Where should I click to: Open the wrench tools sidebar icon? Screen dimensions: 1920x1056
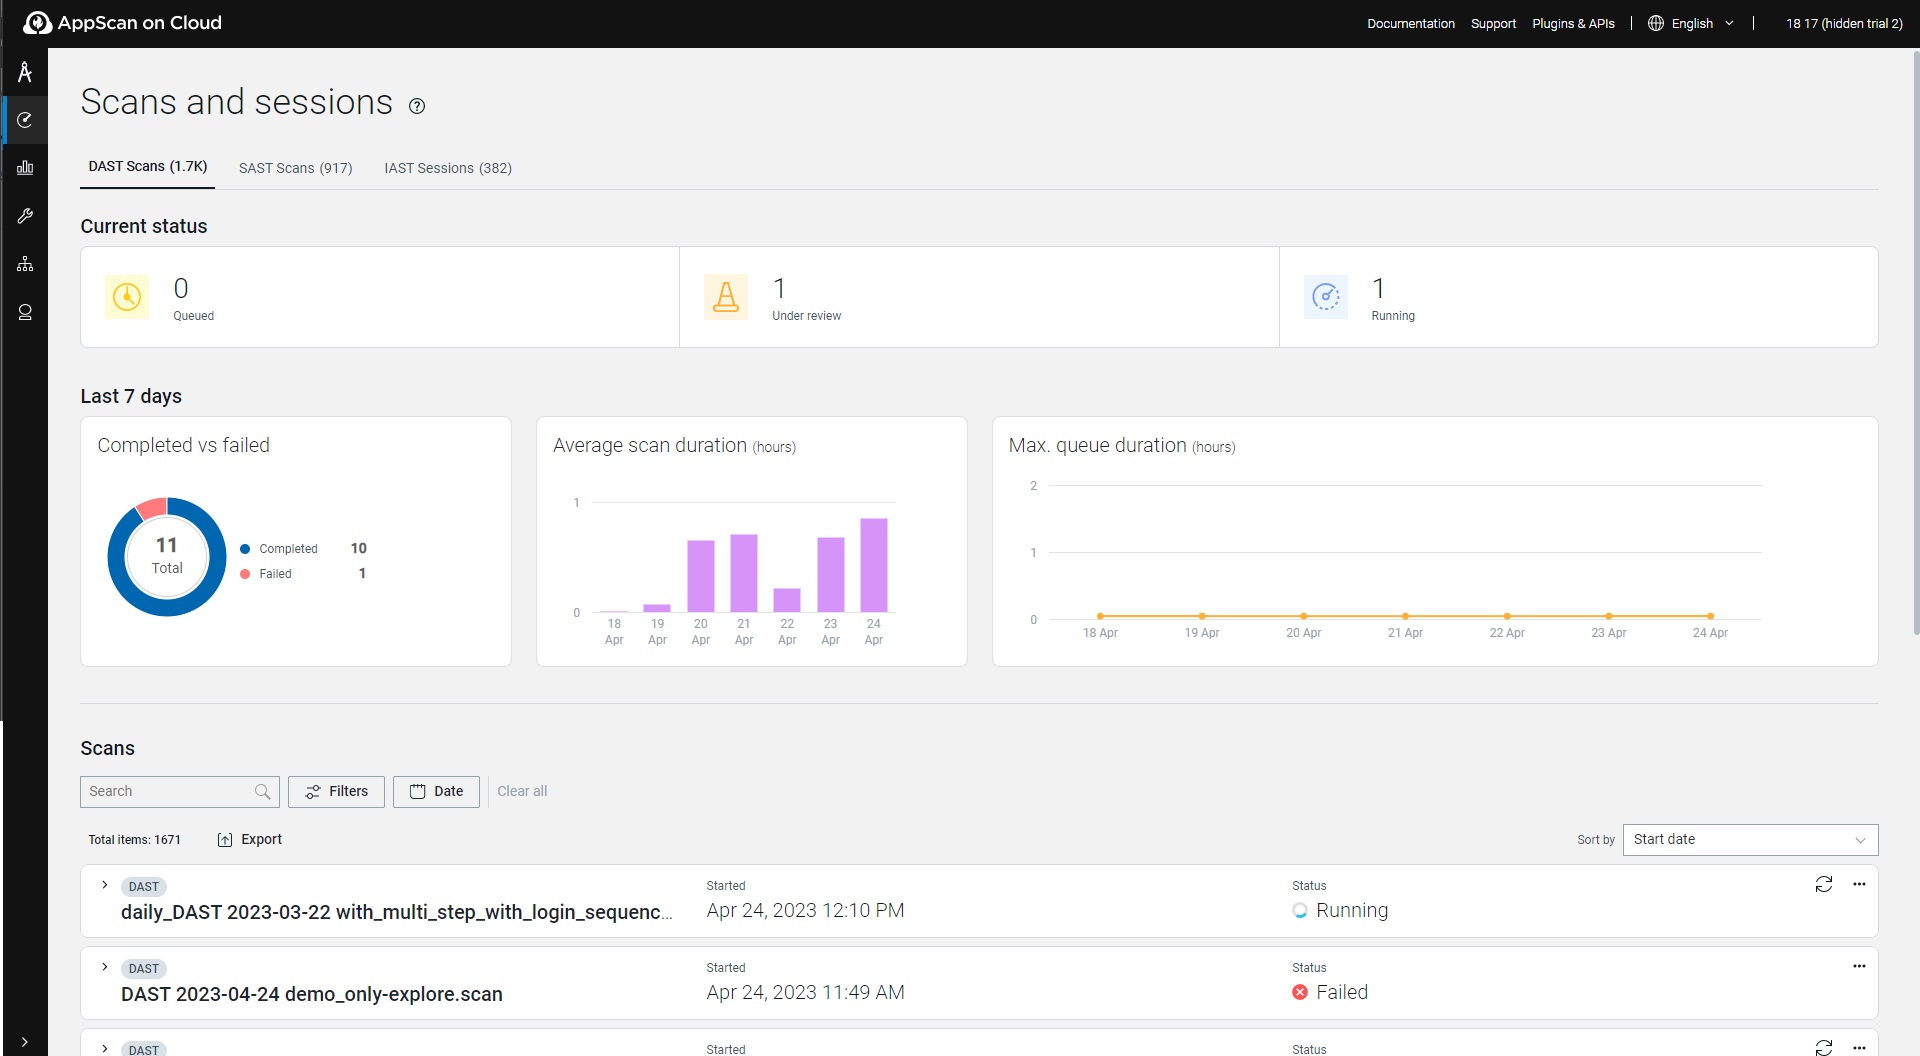25,216
